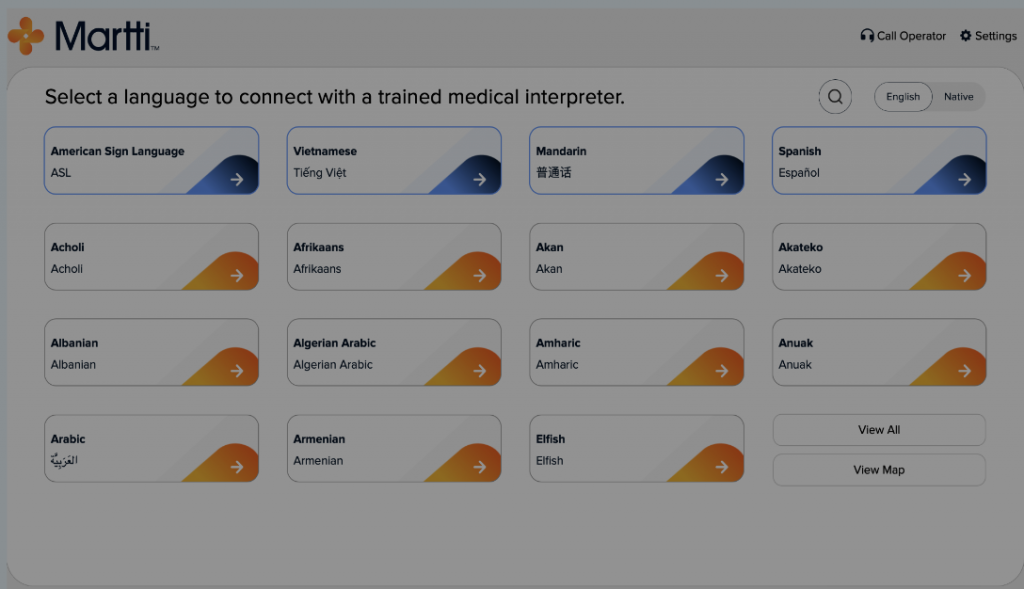Click the arrow on the Spanish card
Screen dimensions: 1024x589
pyautogui.click(x=964, y=180)
